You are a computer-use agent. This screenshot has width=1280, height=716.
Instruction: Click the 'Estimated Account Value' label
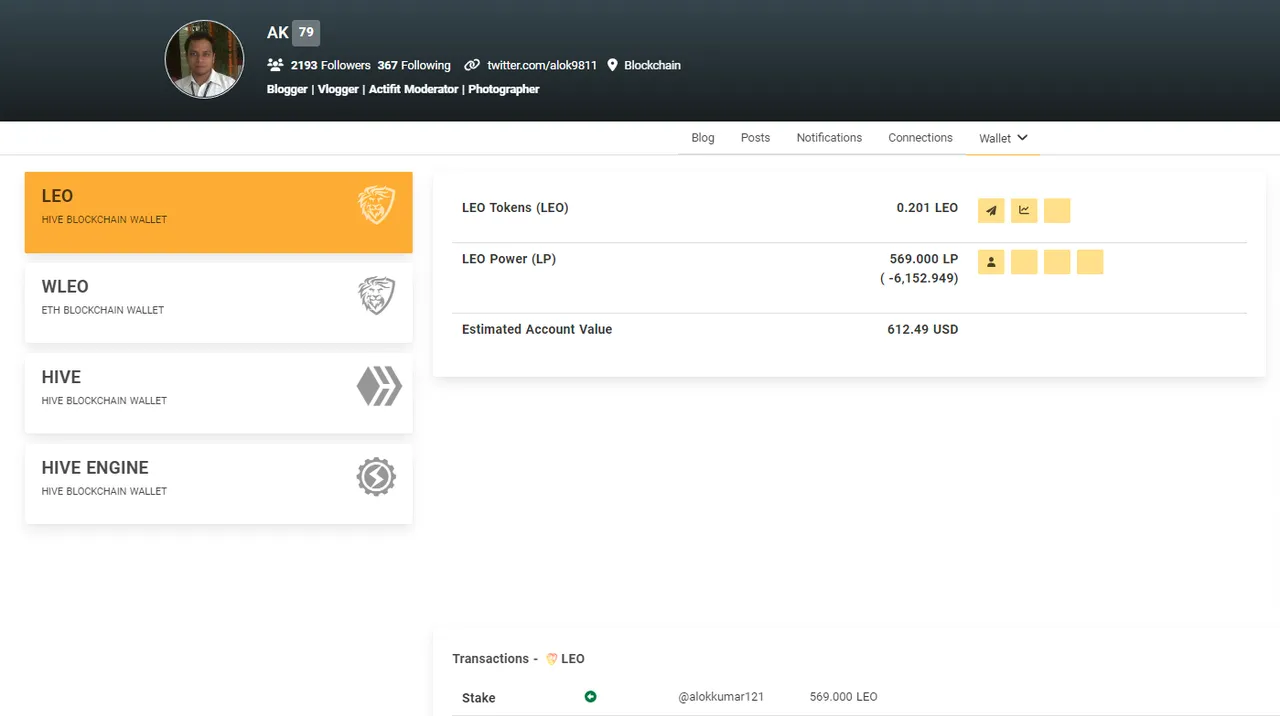(537, 329)
